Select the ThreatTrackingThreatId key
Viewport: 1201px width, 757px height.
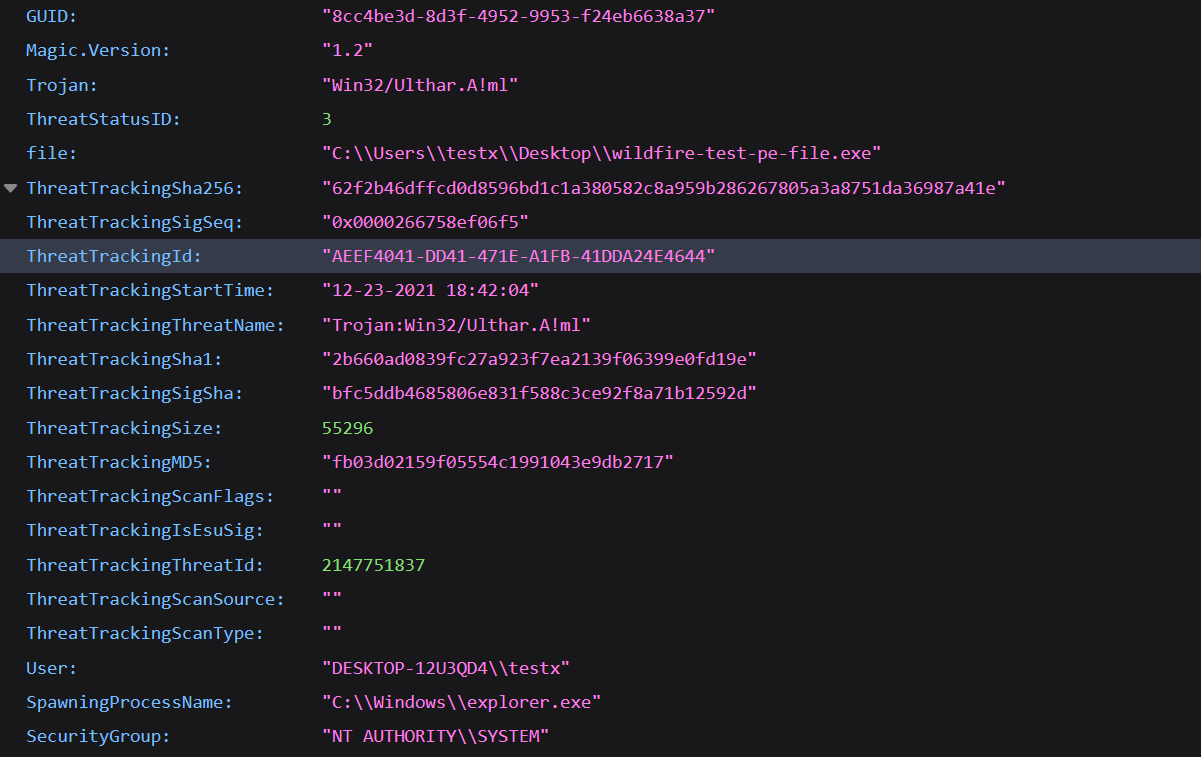pos(145,565)
